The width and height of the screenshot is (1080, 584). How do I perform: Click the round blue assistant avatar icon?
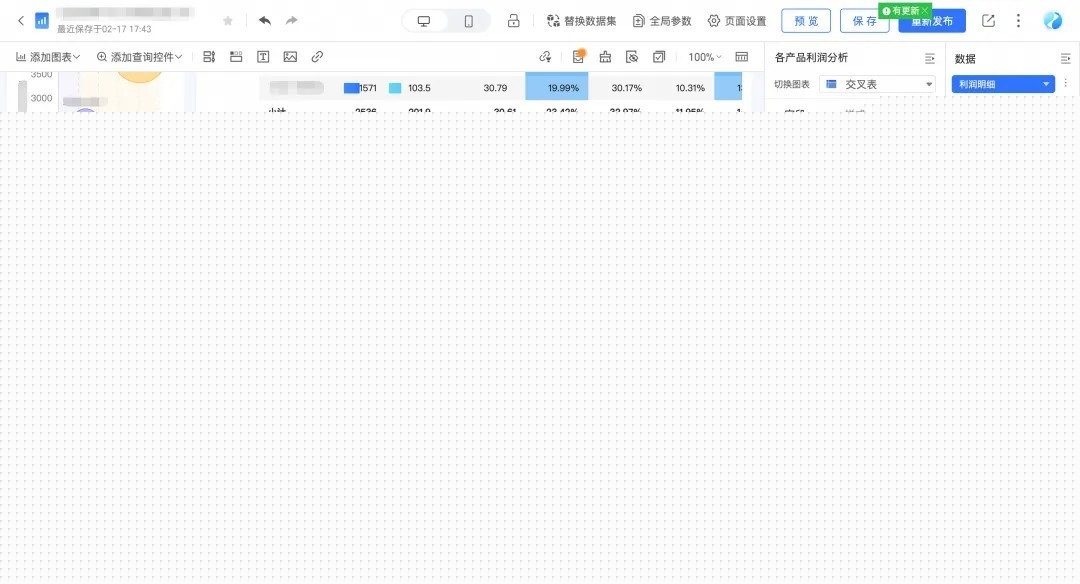(x=1052, y=21)
